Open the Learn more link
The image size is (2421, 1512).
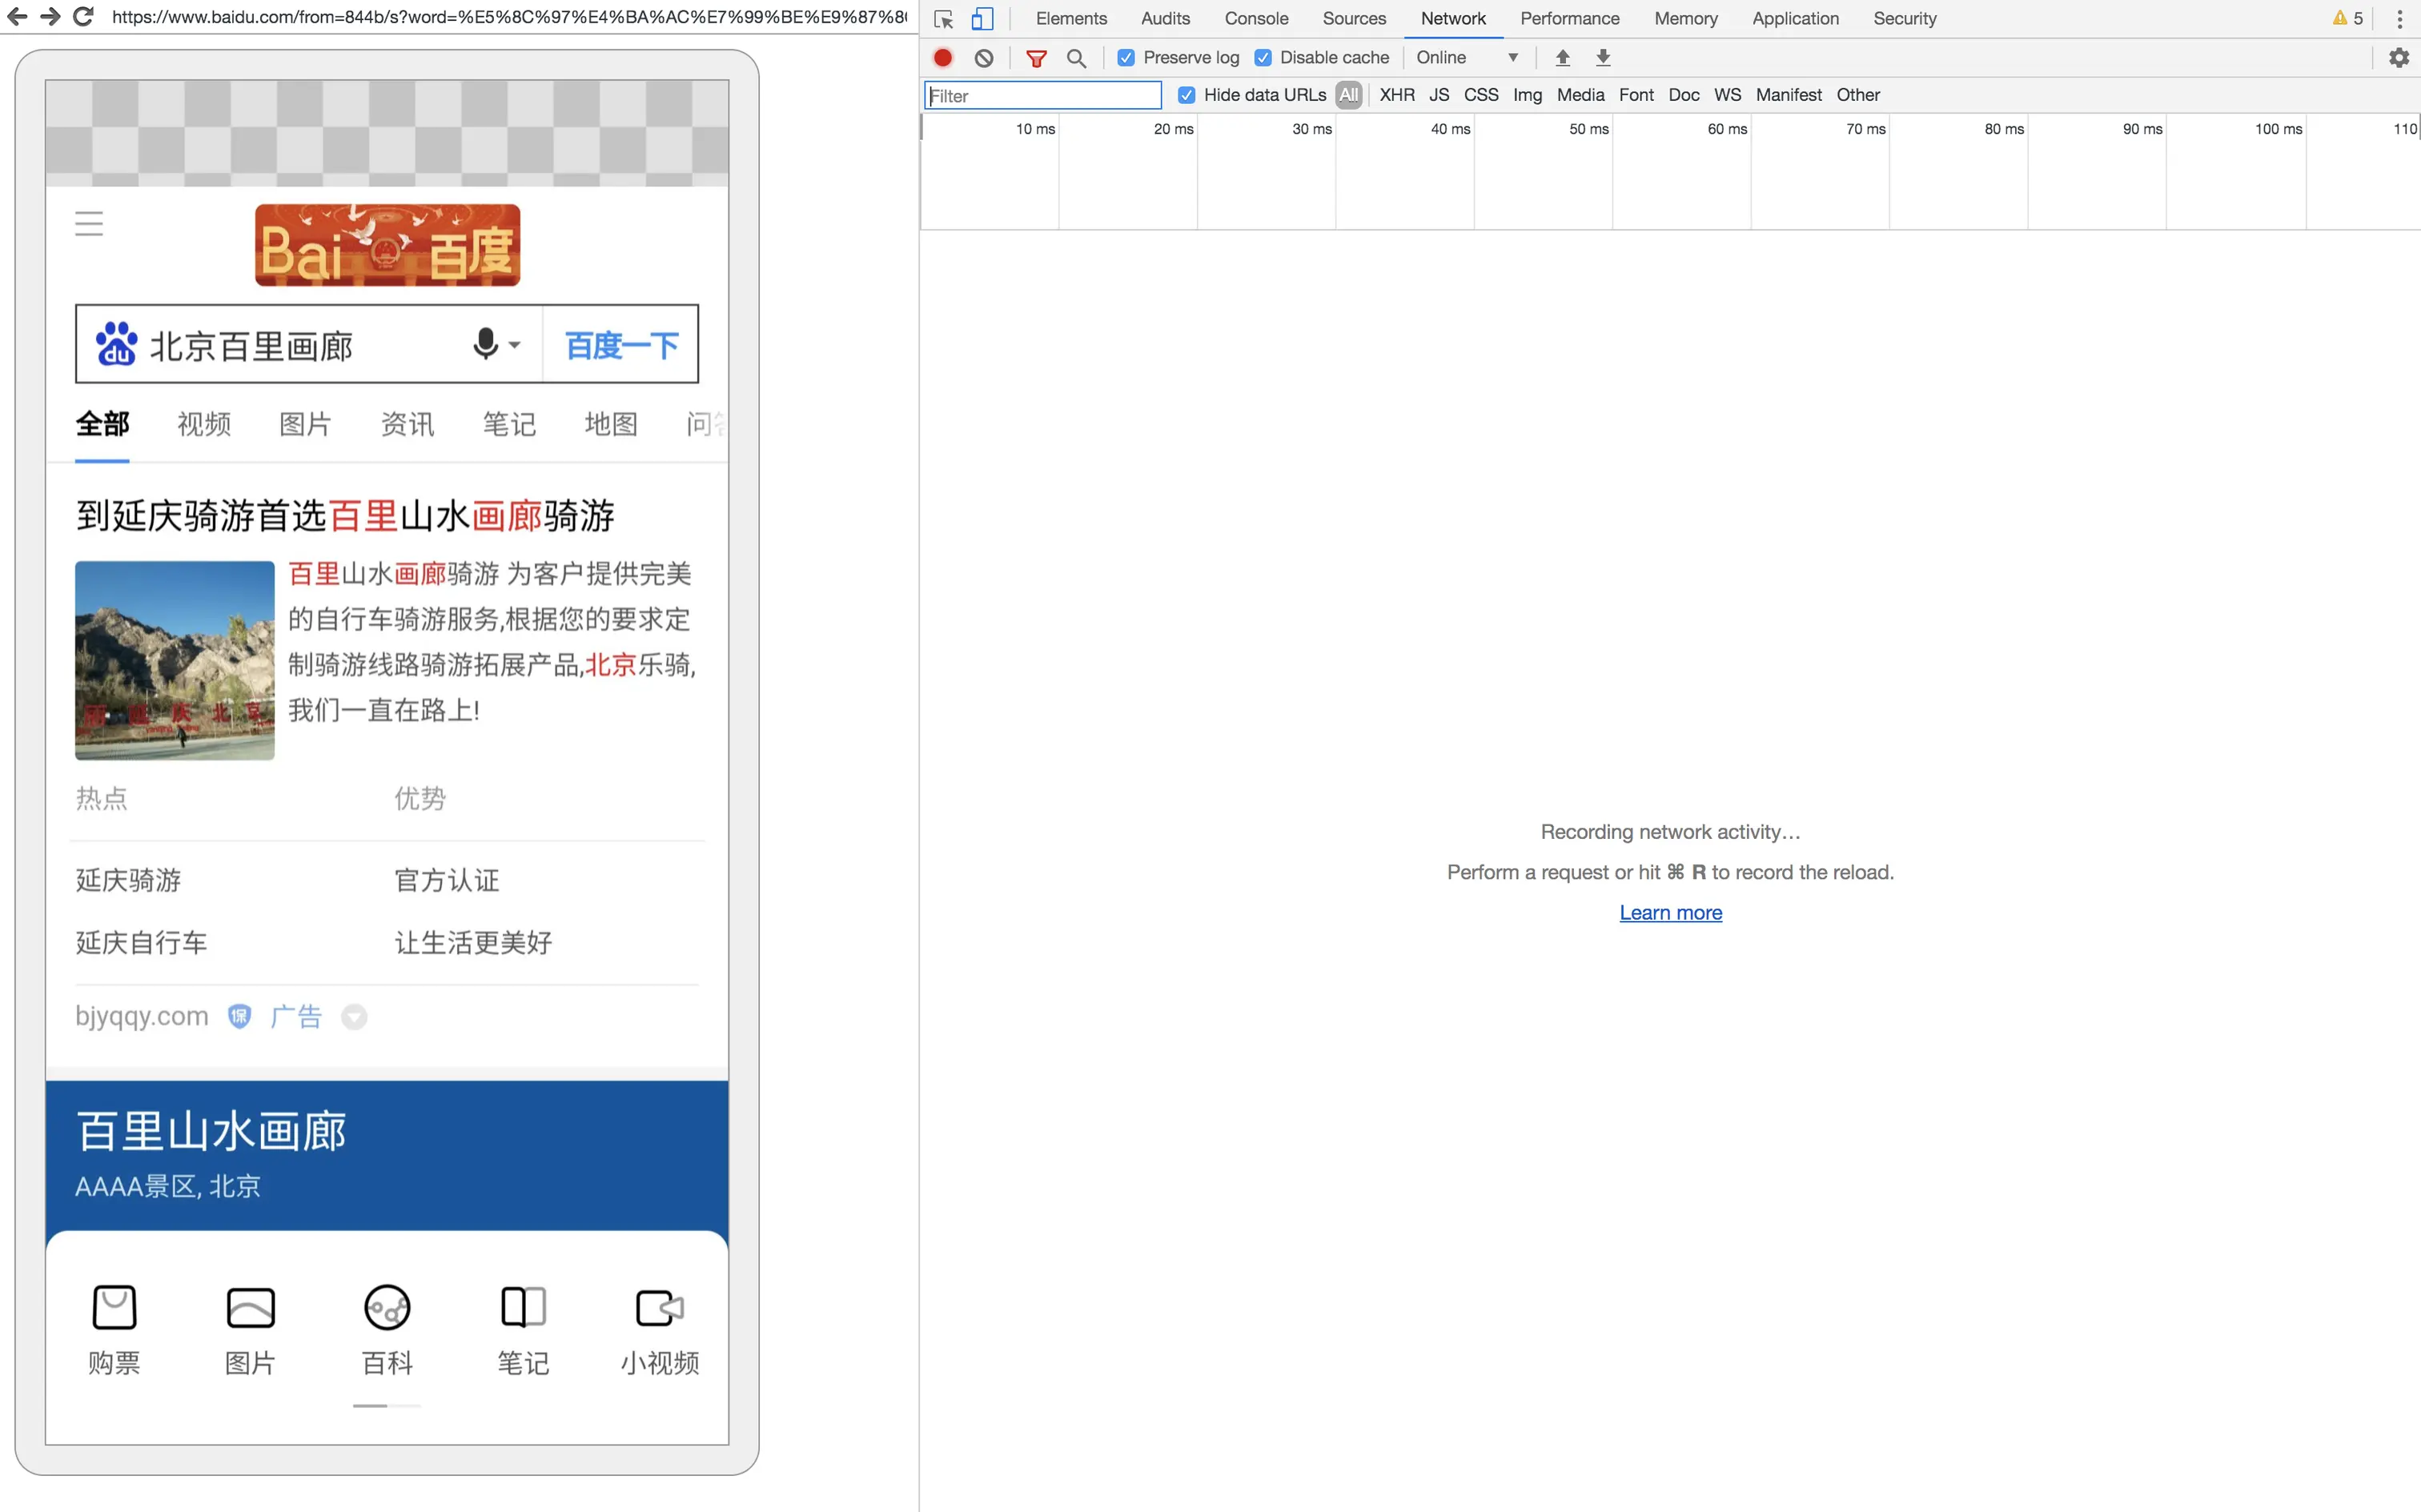(x=1670, y=913)
